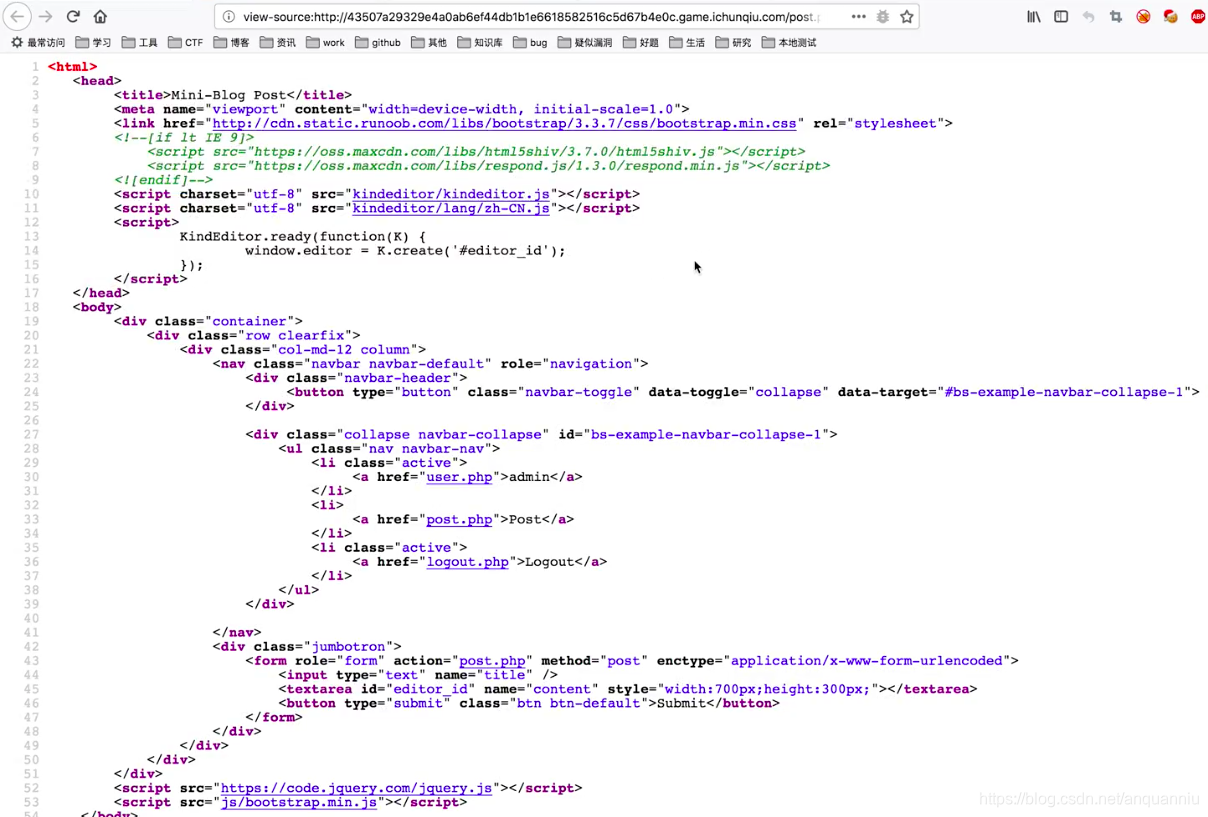
Task: Follow the user.php link
Action: (x=459, y=477)
